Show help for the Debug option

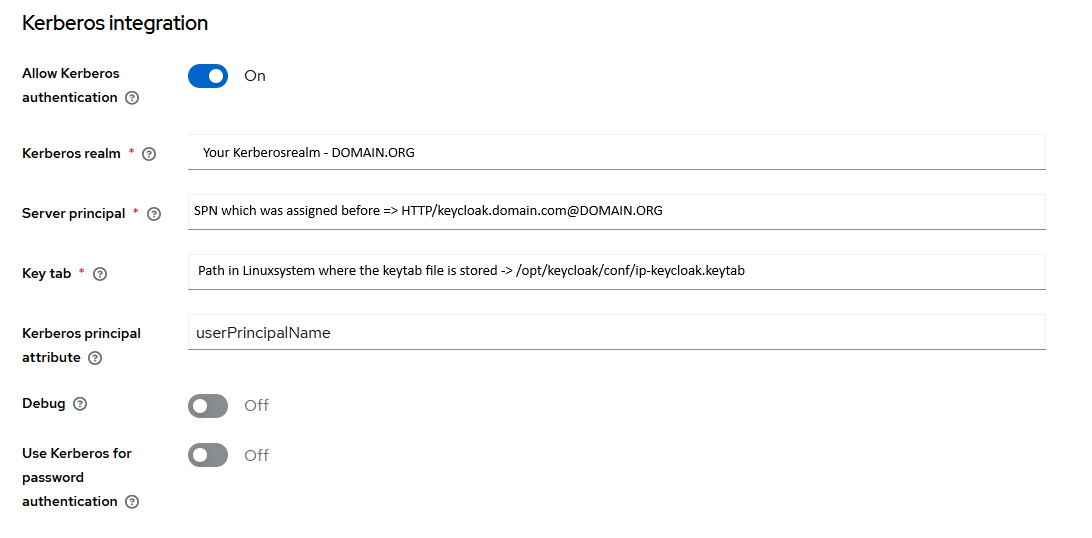point(80,404)
